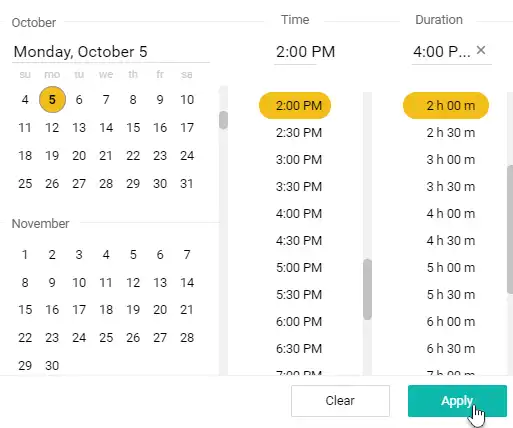Select October 14 in the calendar

click(x=106, y=127)
